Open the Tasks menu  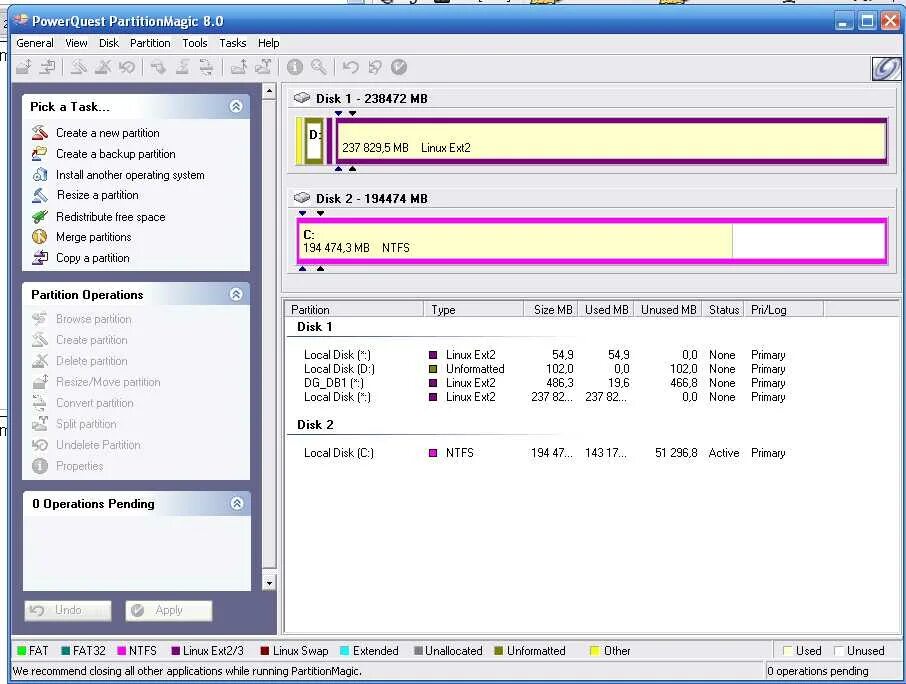coord(232,43)
